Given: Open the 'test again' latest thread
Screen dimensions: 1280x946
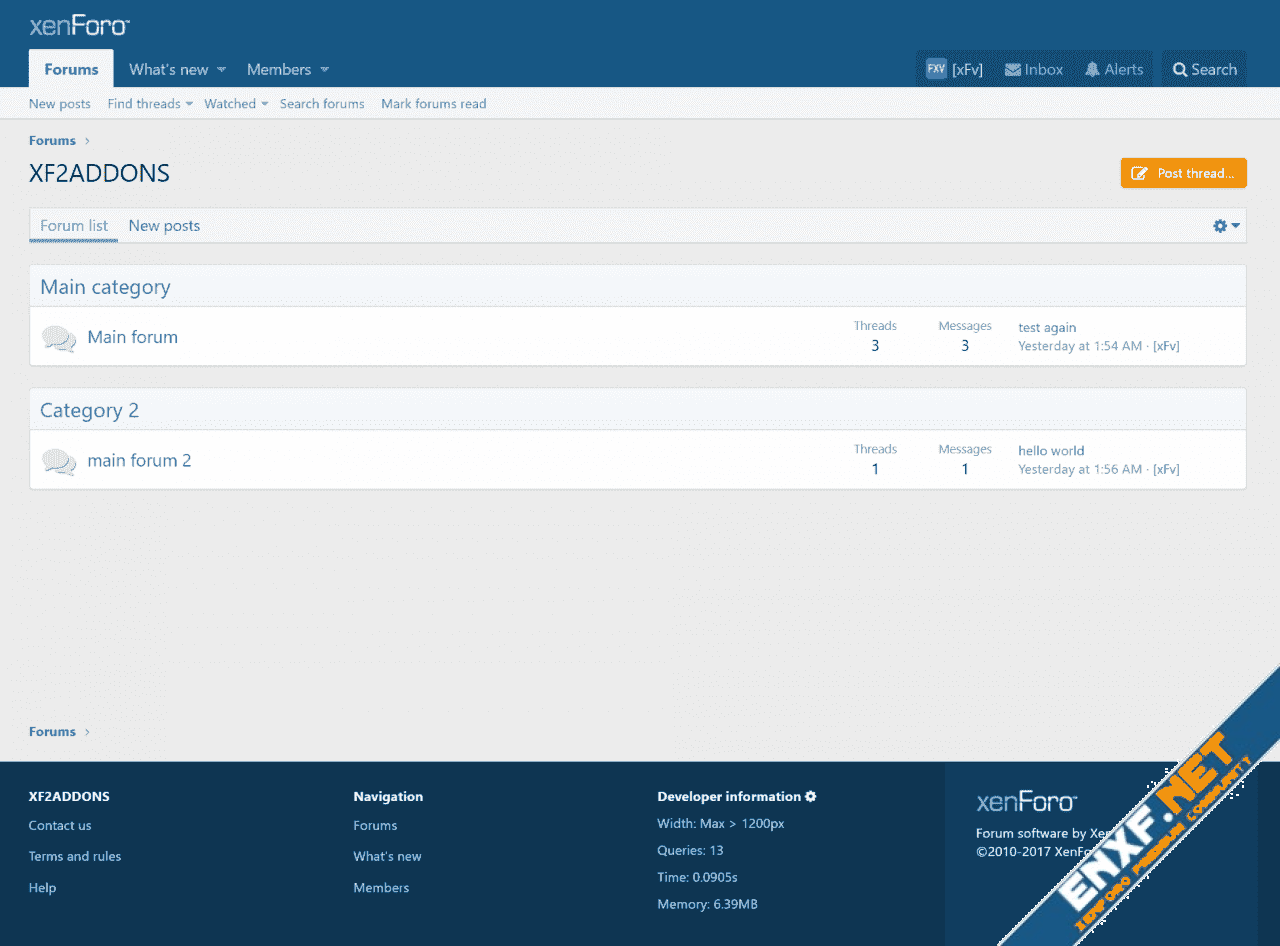Looking at the screenshot, I should [x=1047, y=327].
